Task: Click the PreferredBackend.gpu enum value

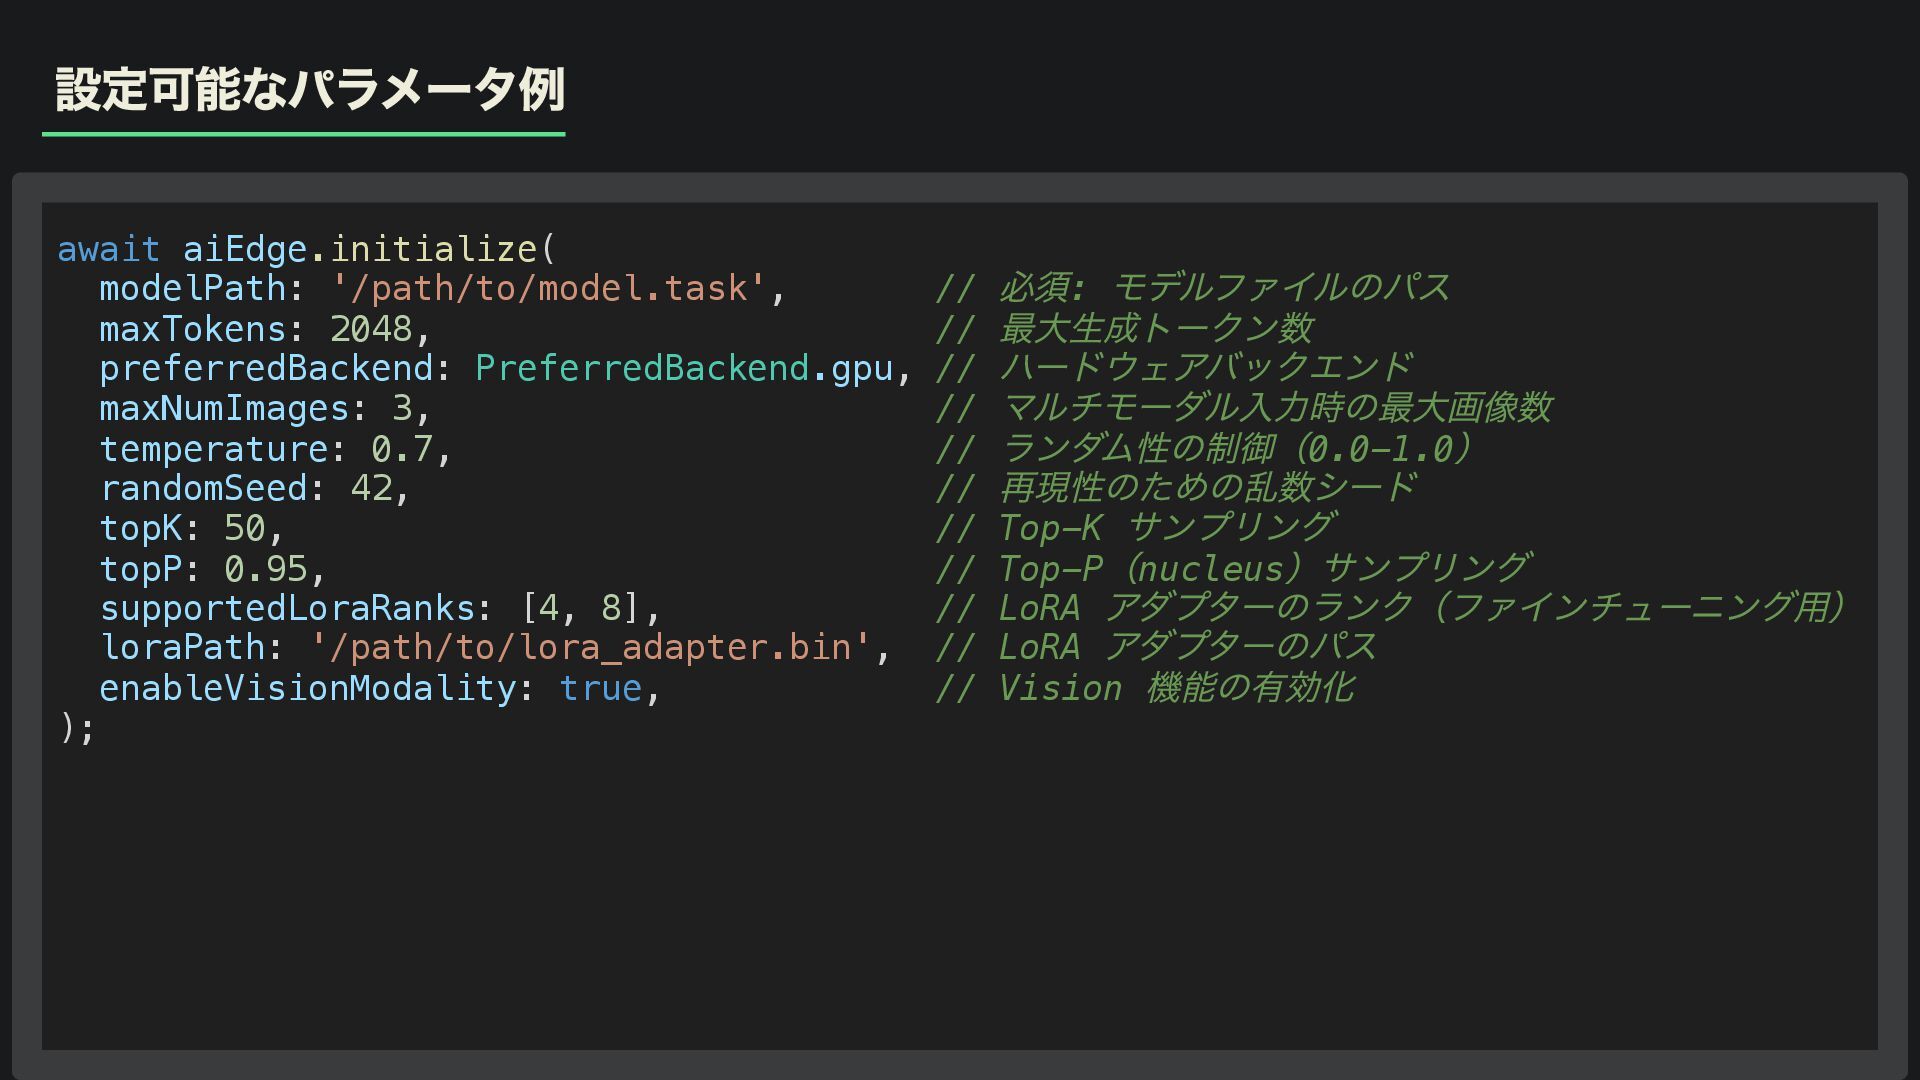Action: pyautogui.click(x=683, y=369)
